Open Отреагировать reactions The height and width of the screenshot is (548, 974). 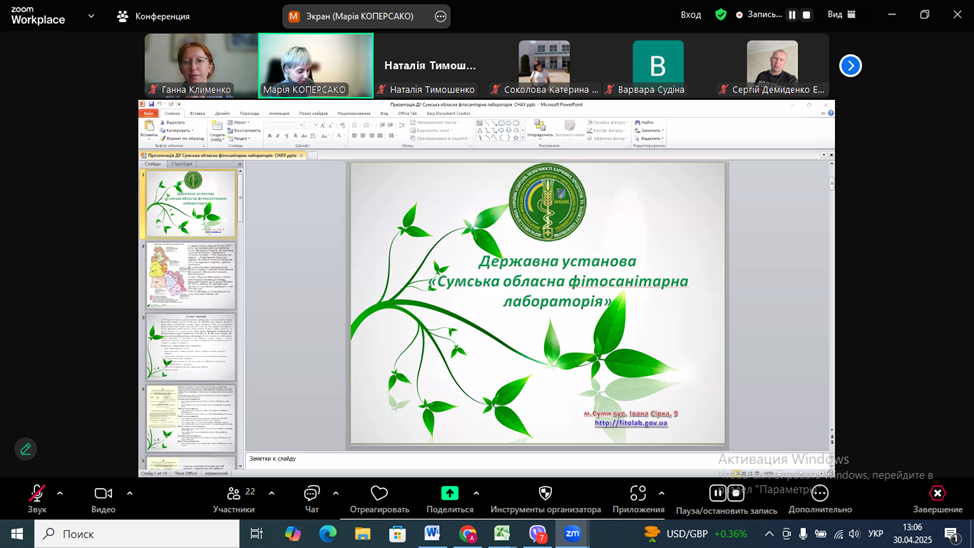379,500
